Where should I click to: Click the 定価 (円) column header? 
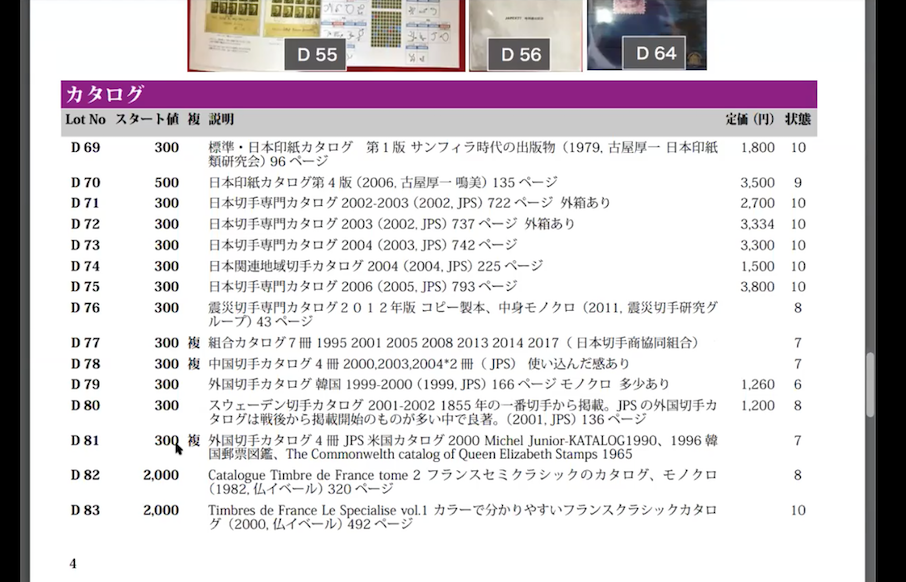click(749, 119)
